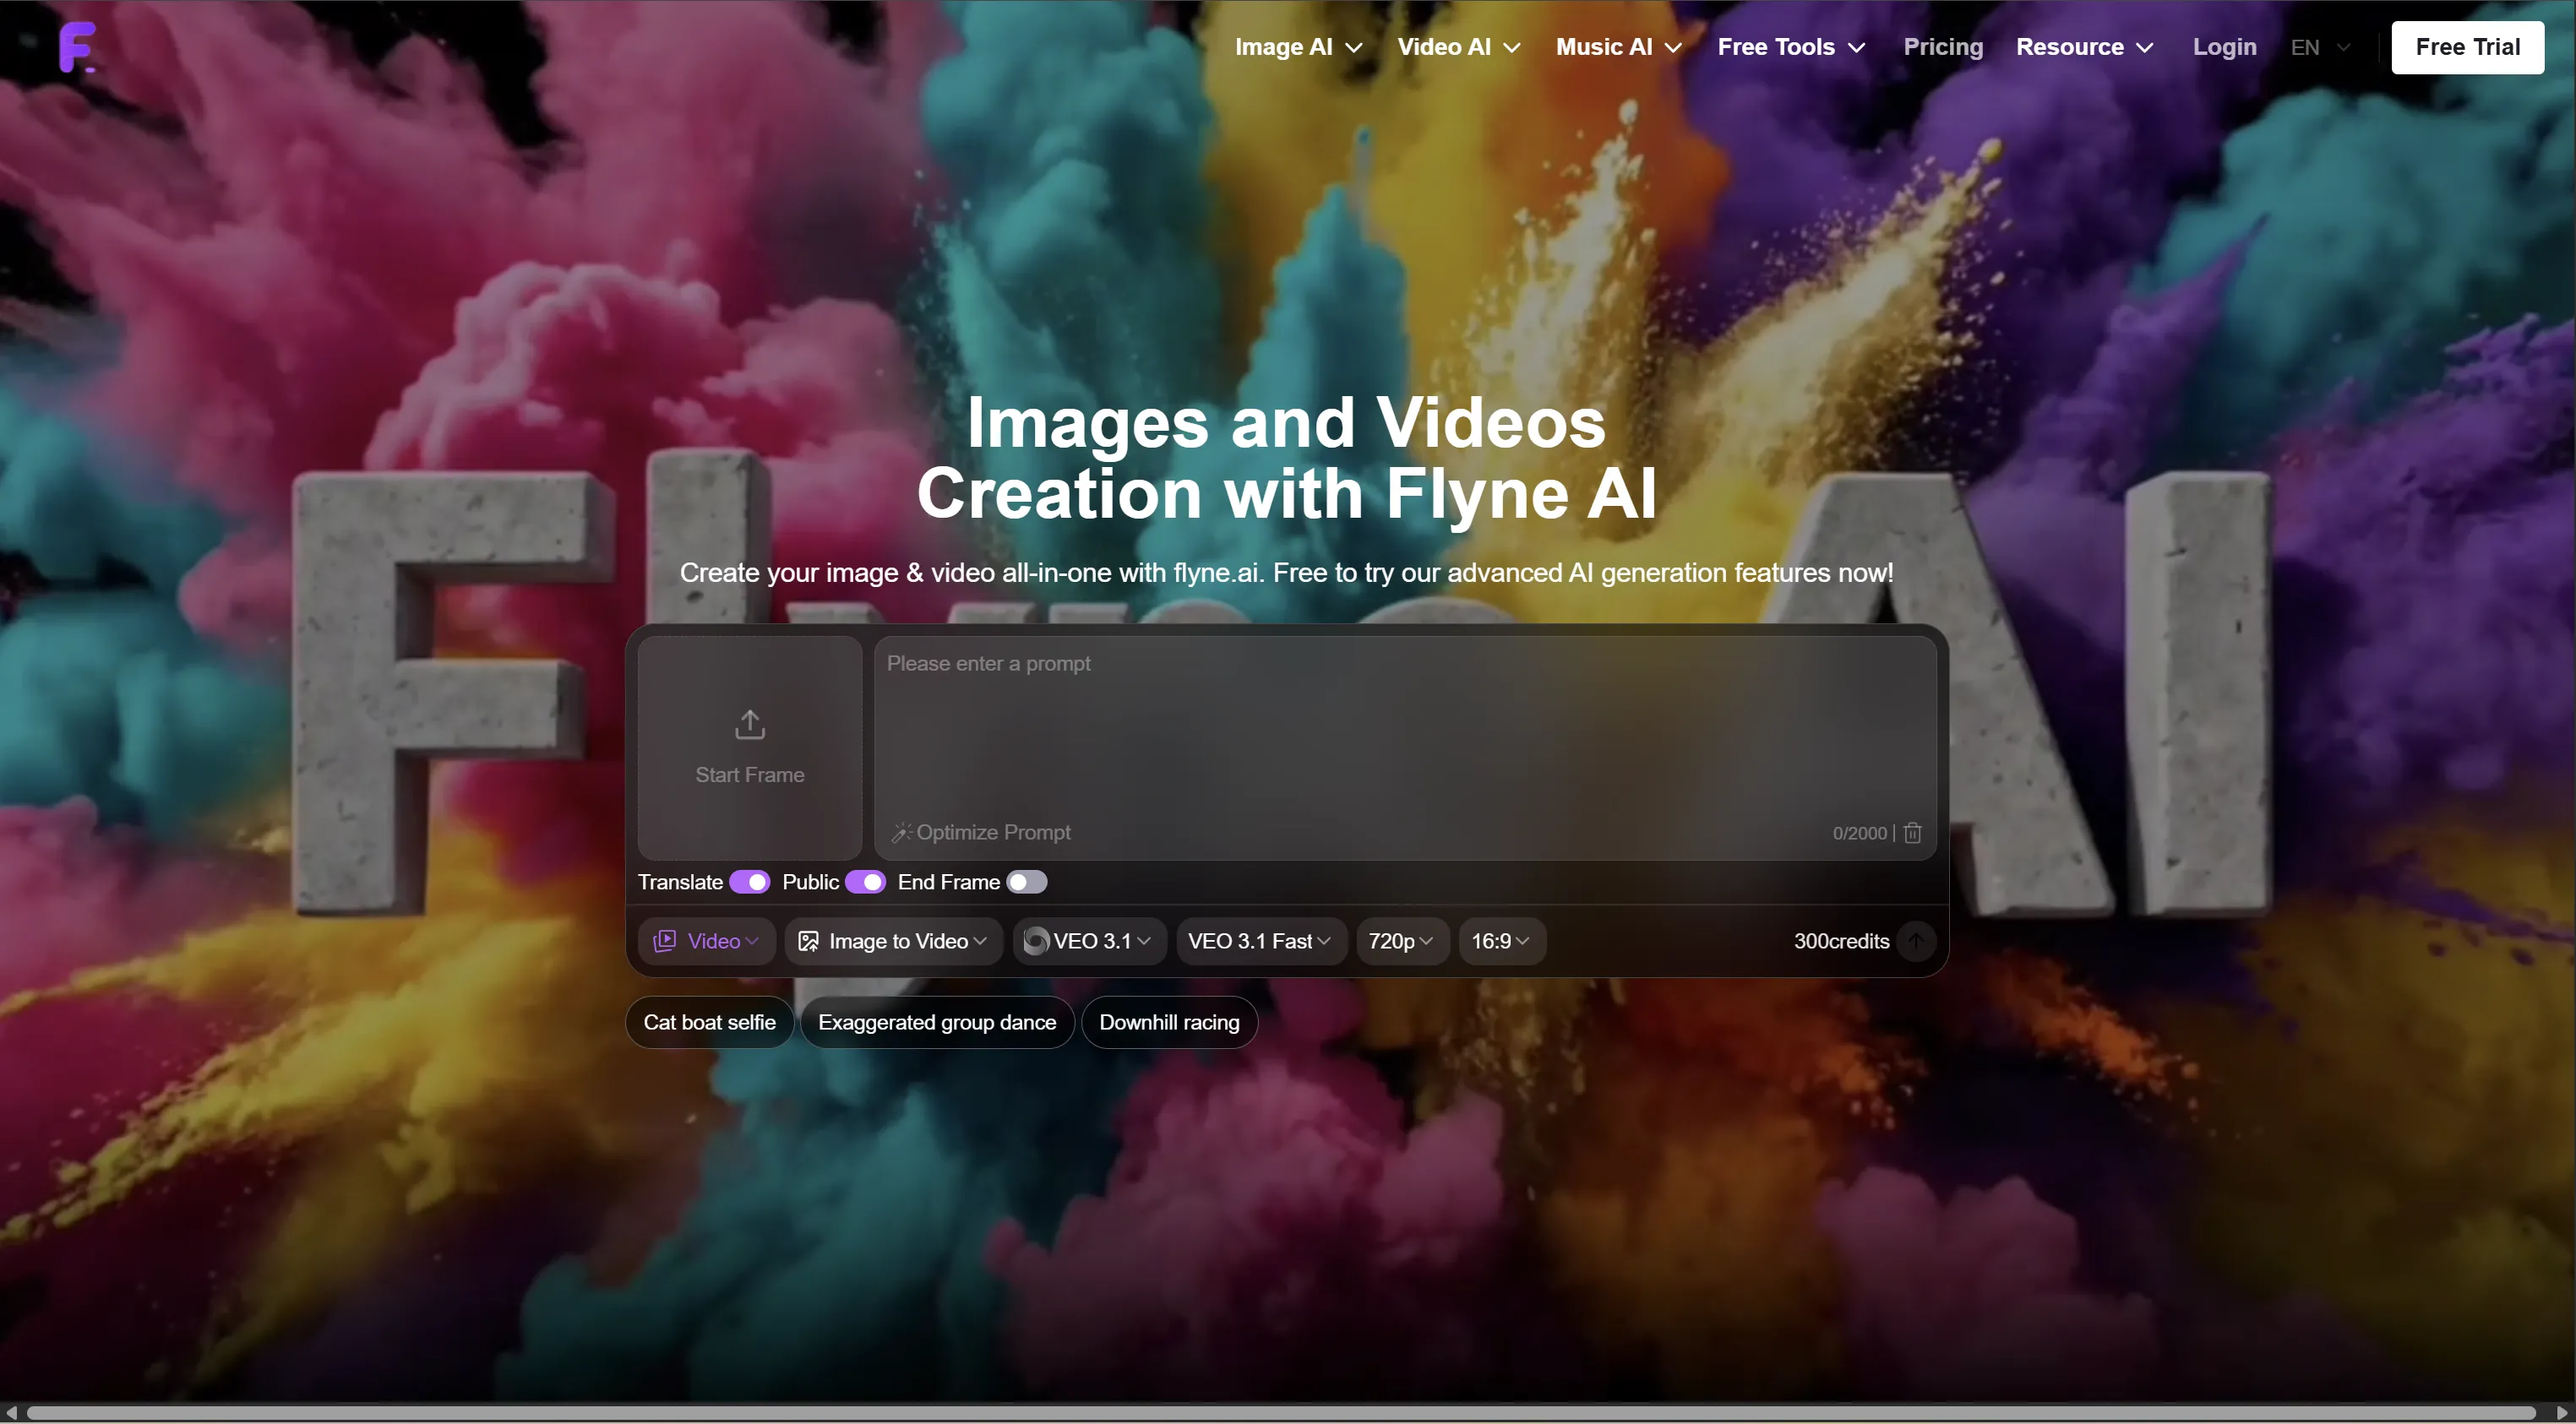
Task: Enable the End Frame switch
Action: 1026,882
